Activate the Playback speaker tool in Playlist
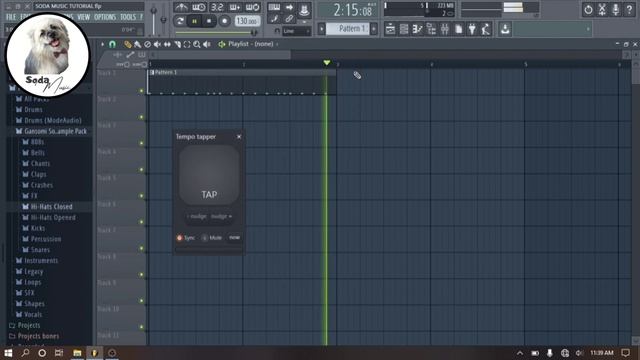Viewport: 640px width, 360px height. coord(207,44)
